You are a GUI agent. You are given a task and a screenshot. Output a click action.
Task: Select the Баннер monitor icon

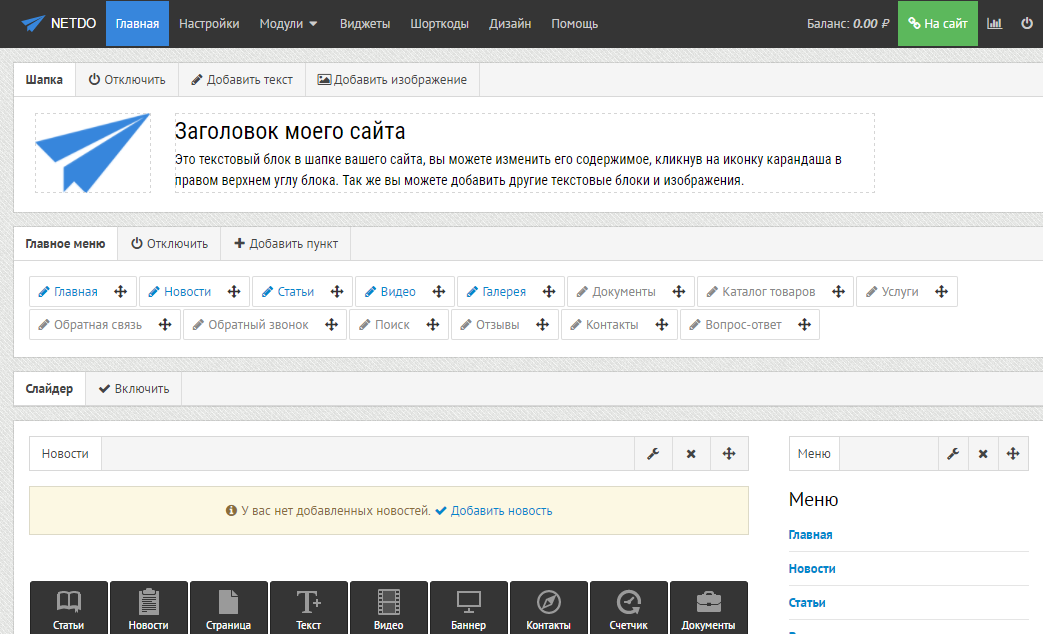pos(468,601)
